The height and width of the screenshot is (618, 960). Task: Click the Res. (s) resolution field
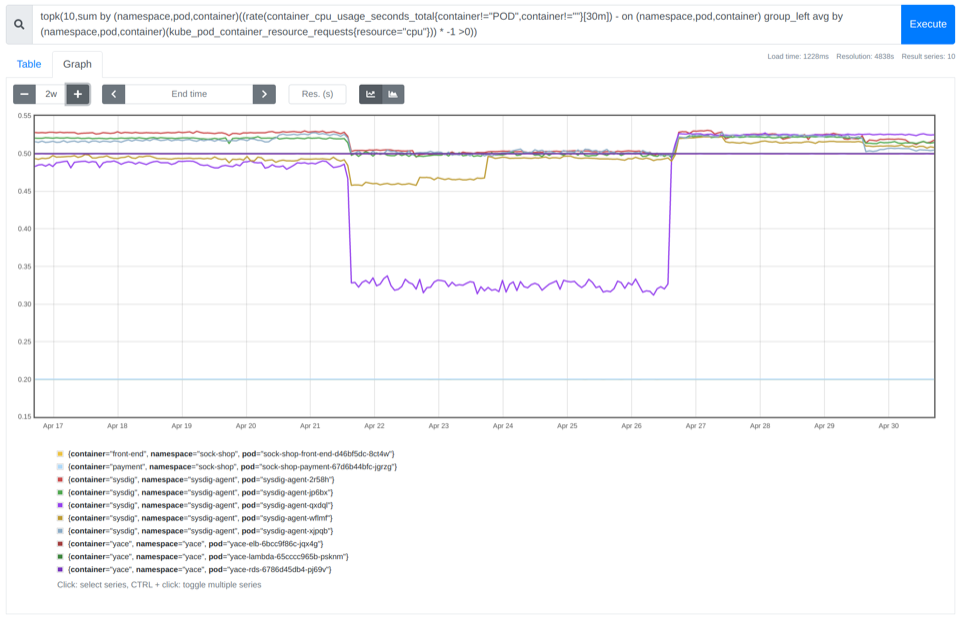(318, 93)
